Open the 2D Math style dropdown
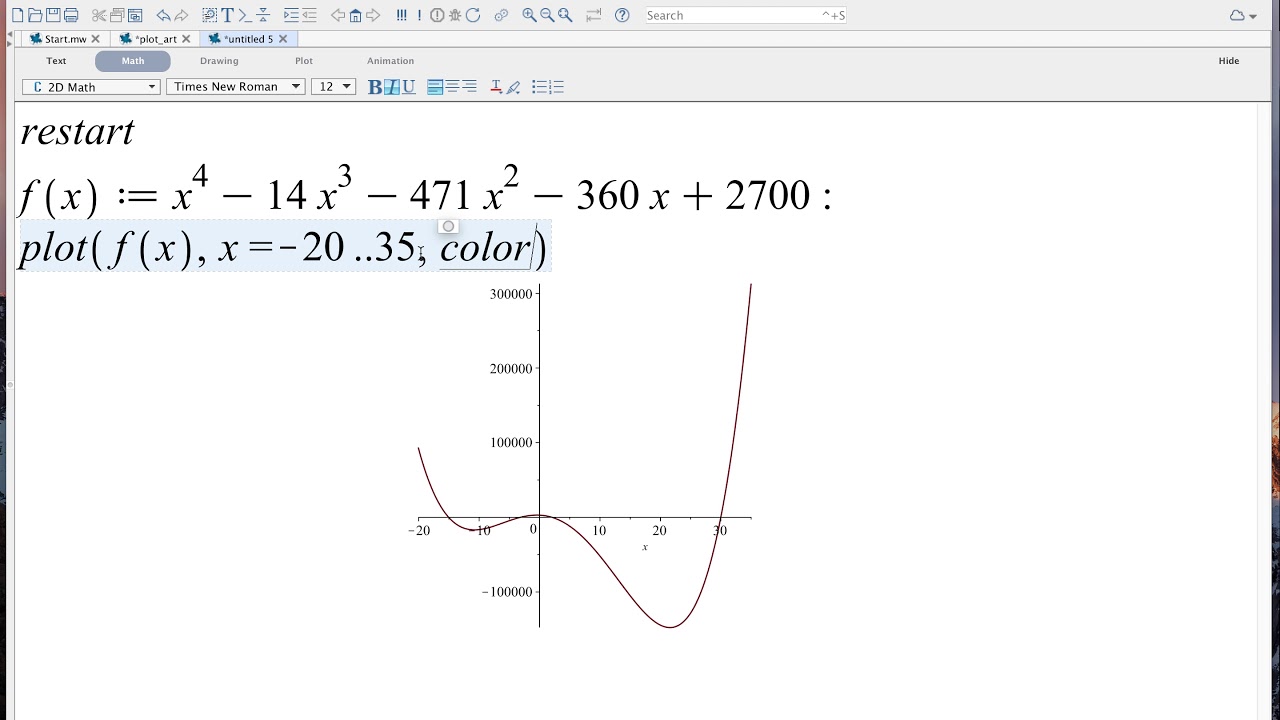The width and height of the screenshot is (1280, 720). tap(91, 87)
